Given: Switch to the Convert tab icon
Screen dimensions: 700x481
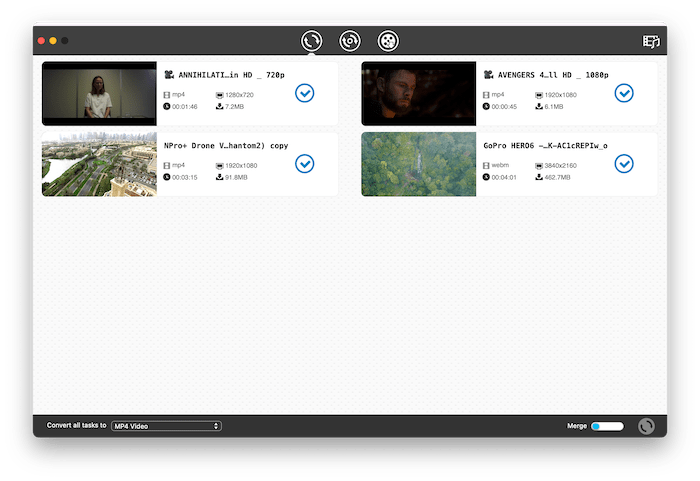Looking at the screenshot, I should (312, 41).
